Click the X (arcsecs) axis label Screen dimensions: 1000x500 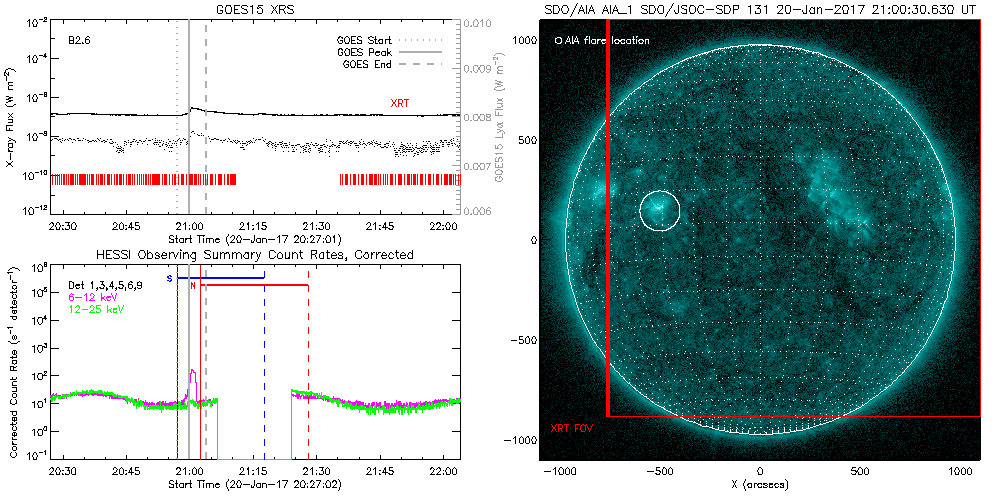pyautogui.click(x=760, y=484)
